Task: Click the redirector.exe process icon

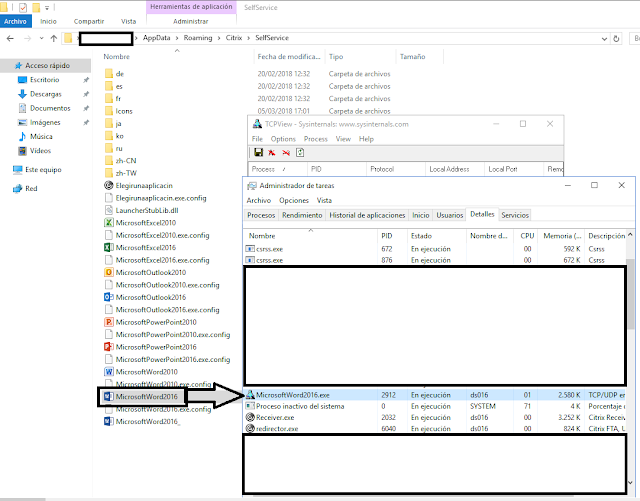Action: pos(250,428)
